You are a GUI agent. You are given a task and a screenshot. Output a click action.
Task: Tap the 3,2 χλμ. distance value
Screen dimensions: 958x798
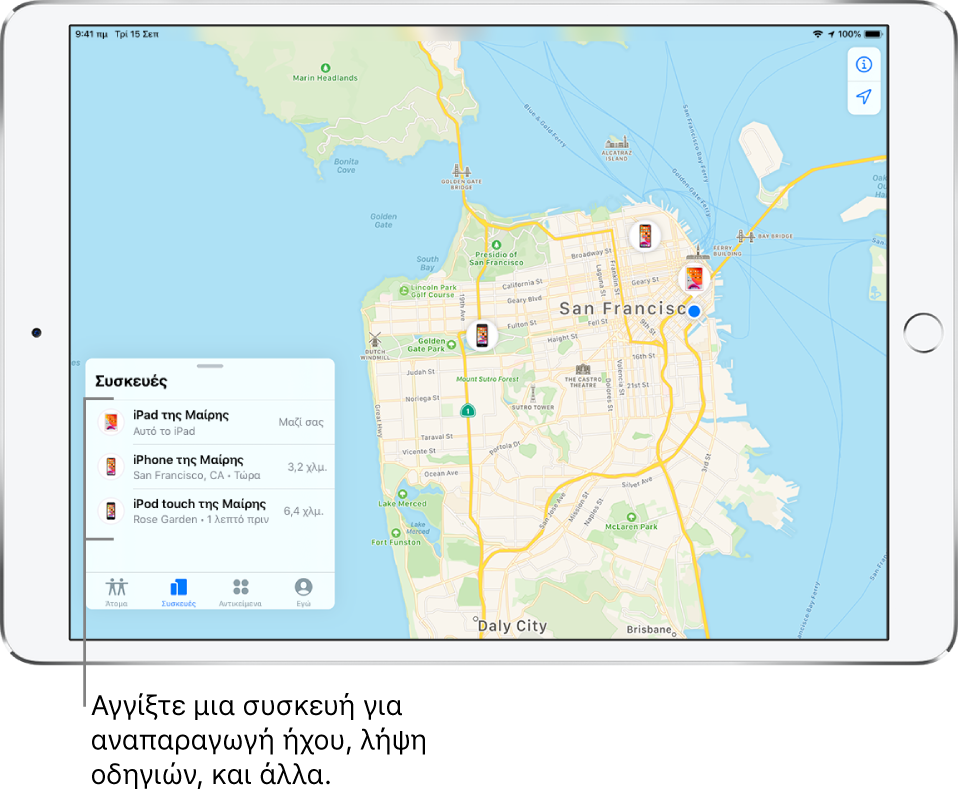pos(307,467)
